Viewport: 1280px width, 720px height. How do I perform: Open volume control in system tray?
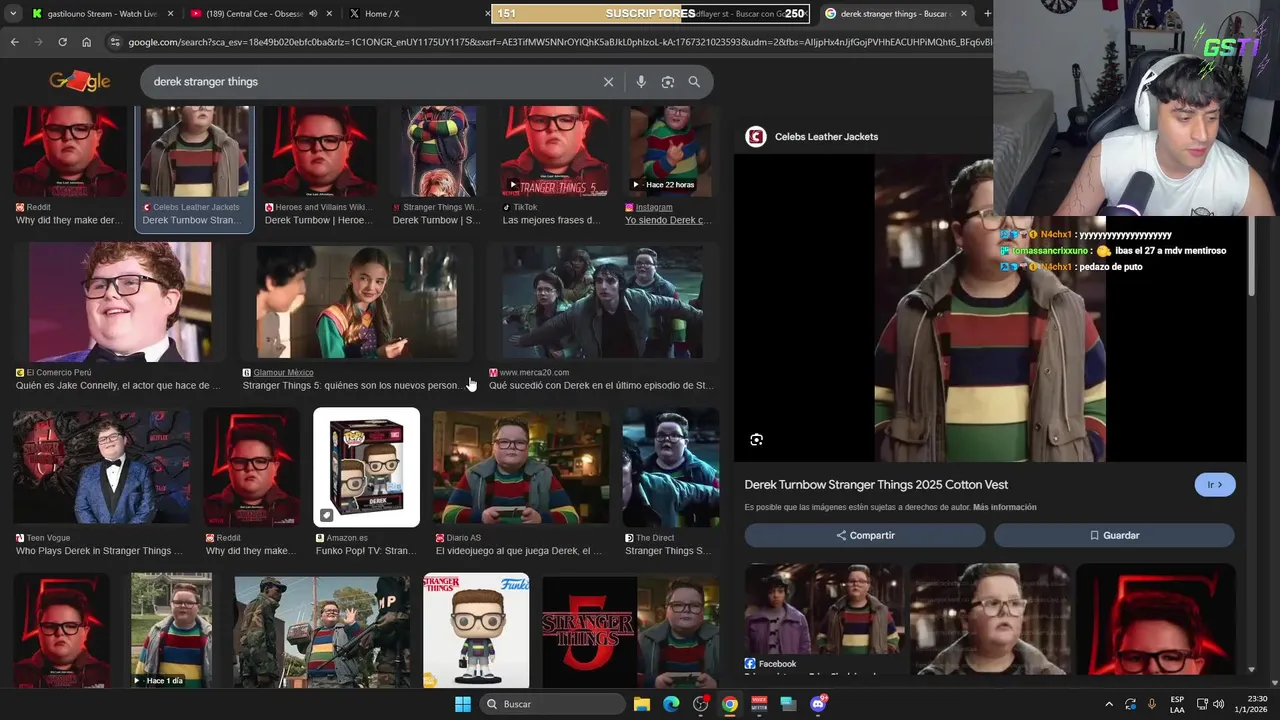[1218, 704]
